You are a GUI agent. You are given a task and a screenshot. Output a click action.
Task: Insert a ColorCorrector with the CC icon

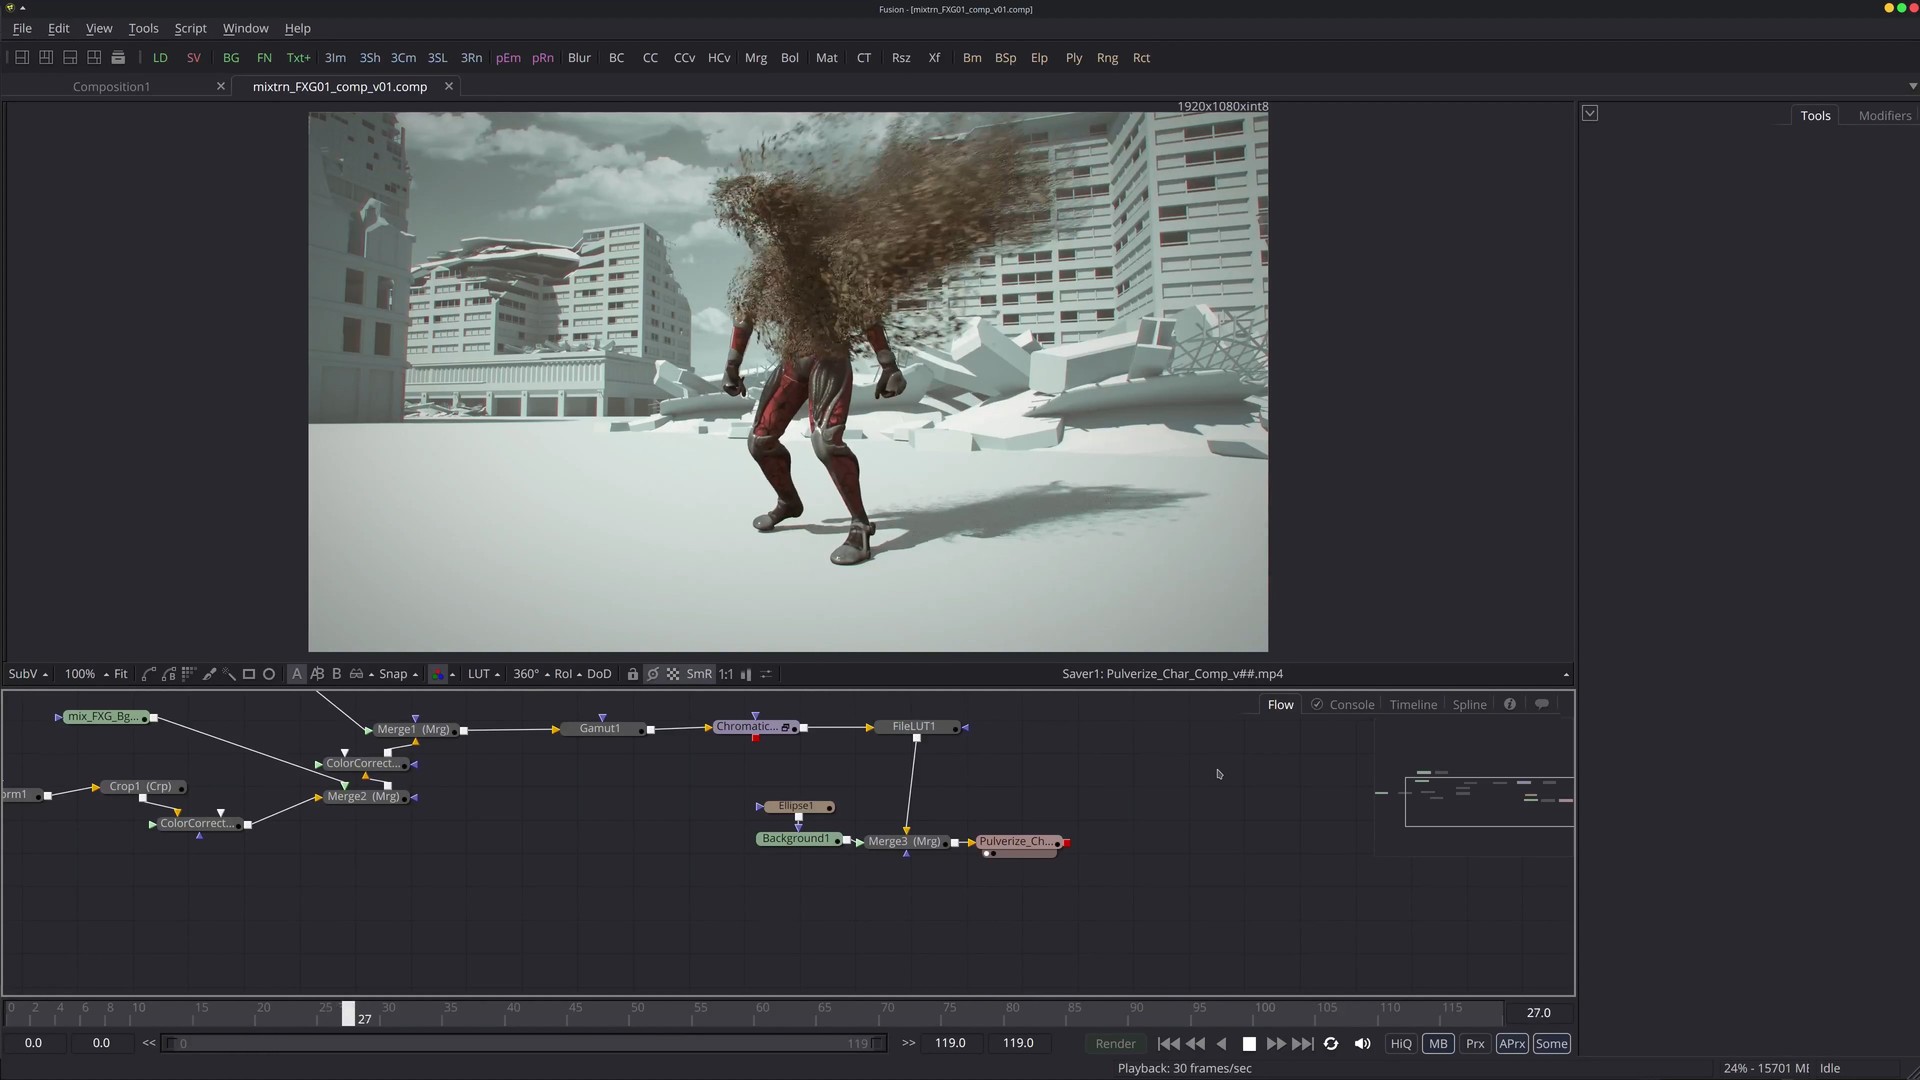coord(650,57)
